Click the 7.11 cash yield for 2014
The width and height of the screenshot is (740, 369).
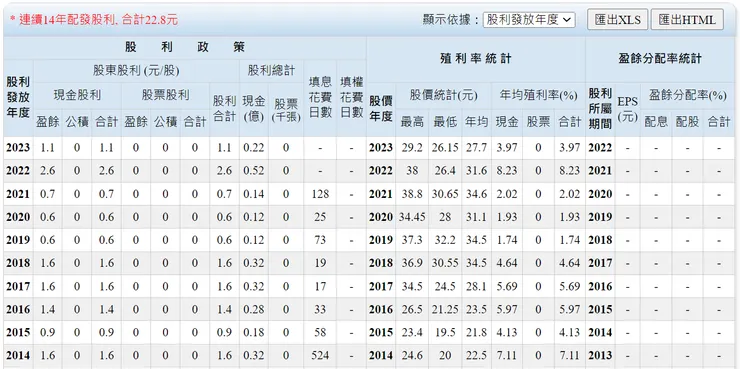pyautogui.click(x=507, y=355)
